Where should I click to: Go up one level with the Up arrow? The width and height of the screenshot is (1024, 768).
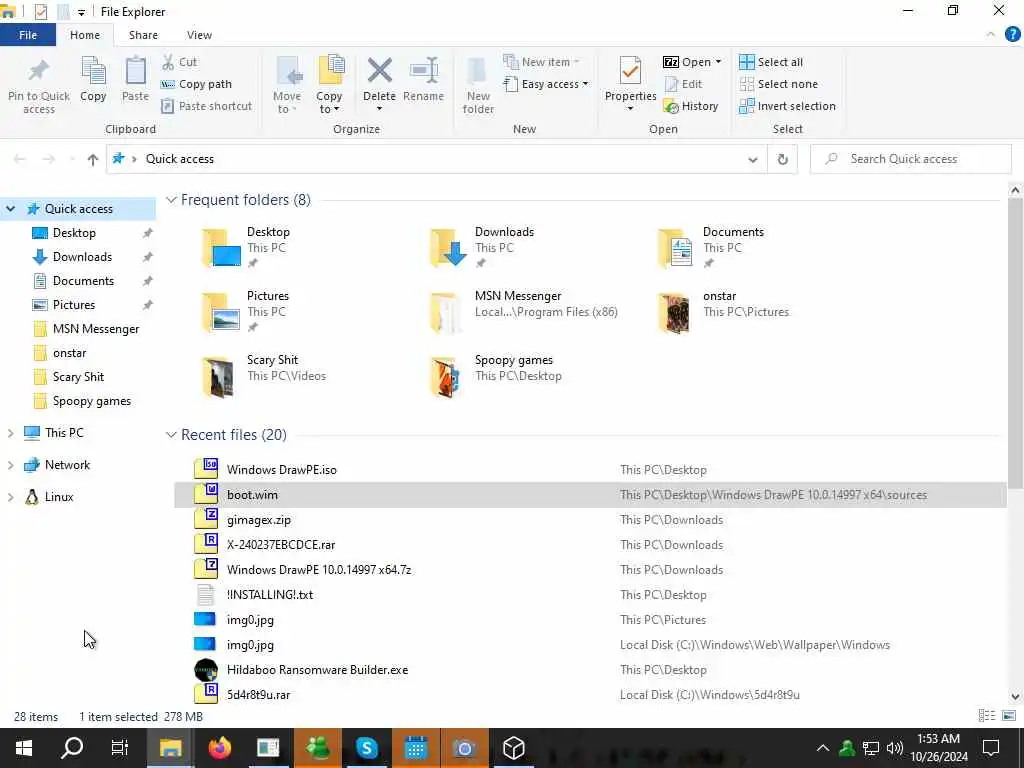point(93,159)
